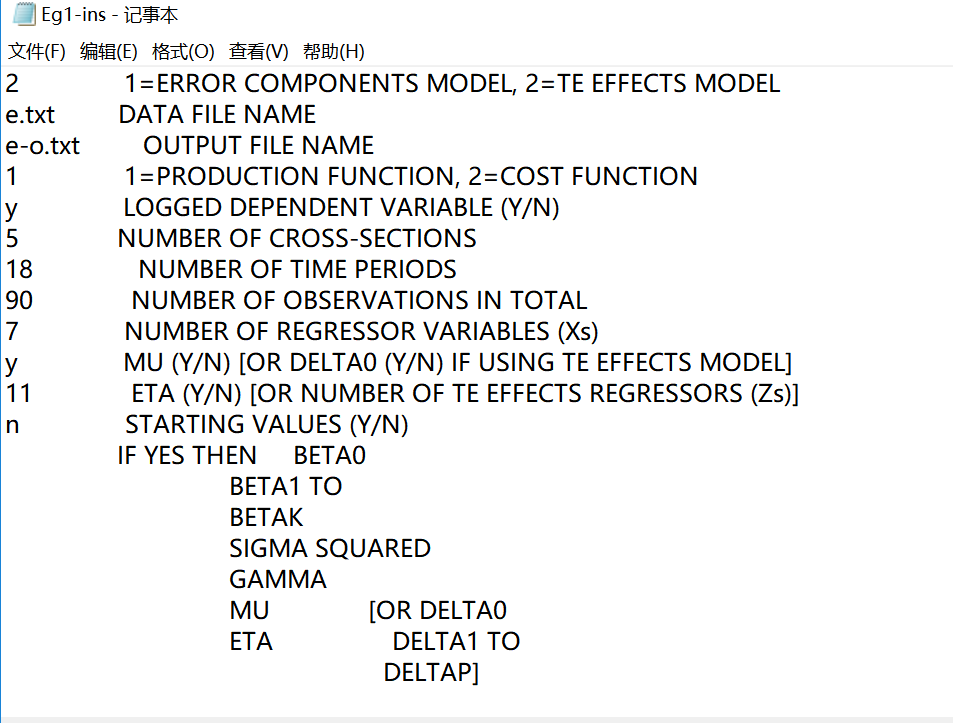Click the word GAMMA
The image size is (953, 723).
[278, 580]
